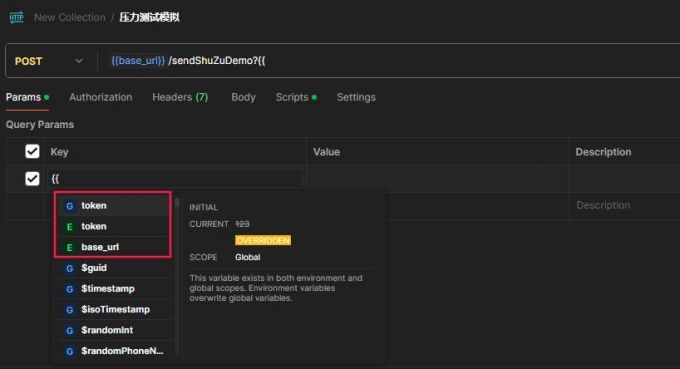Click the G badge beside $timestamp
The image size is (680, 369).
click(x=69, y=289)
